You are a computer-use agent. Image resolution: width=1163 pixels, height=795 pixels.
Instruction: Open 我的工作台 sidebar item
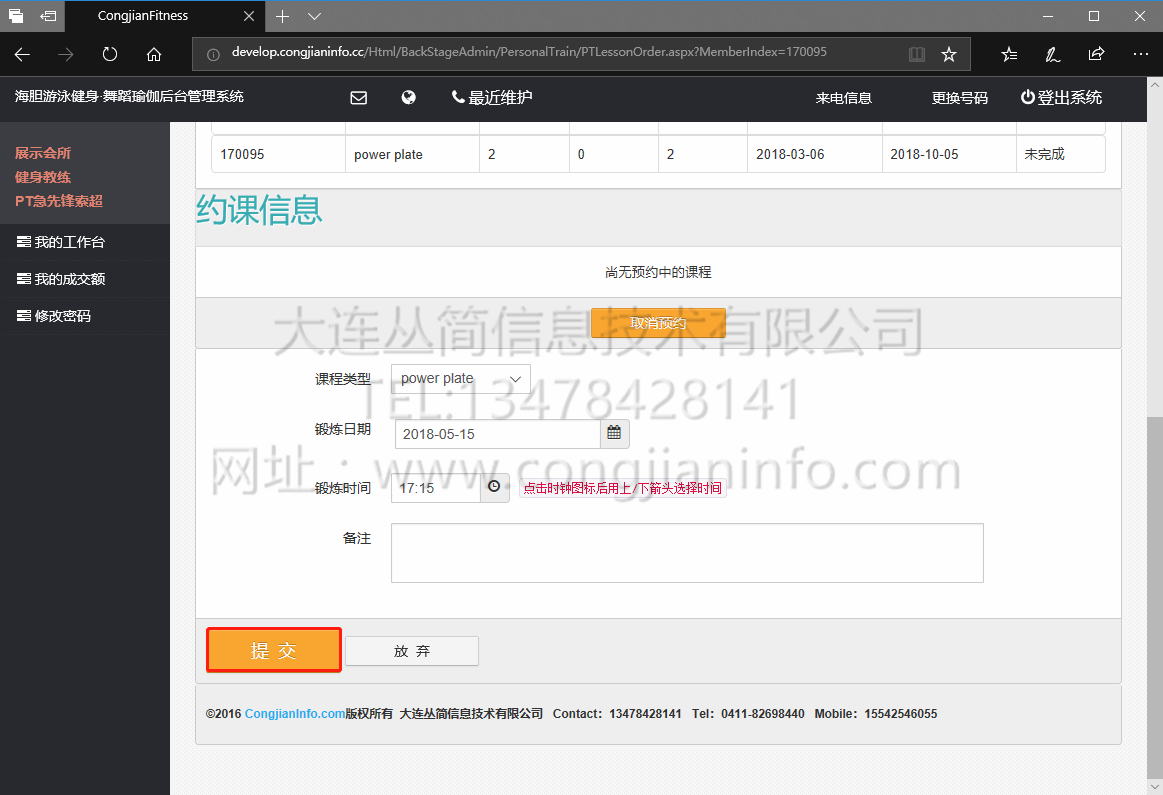85,242
